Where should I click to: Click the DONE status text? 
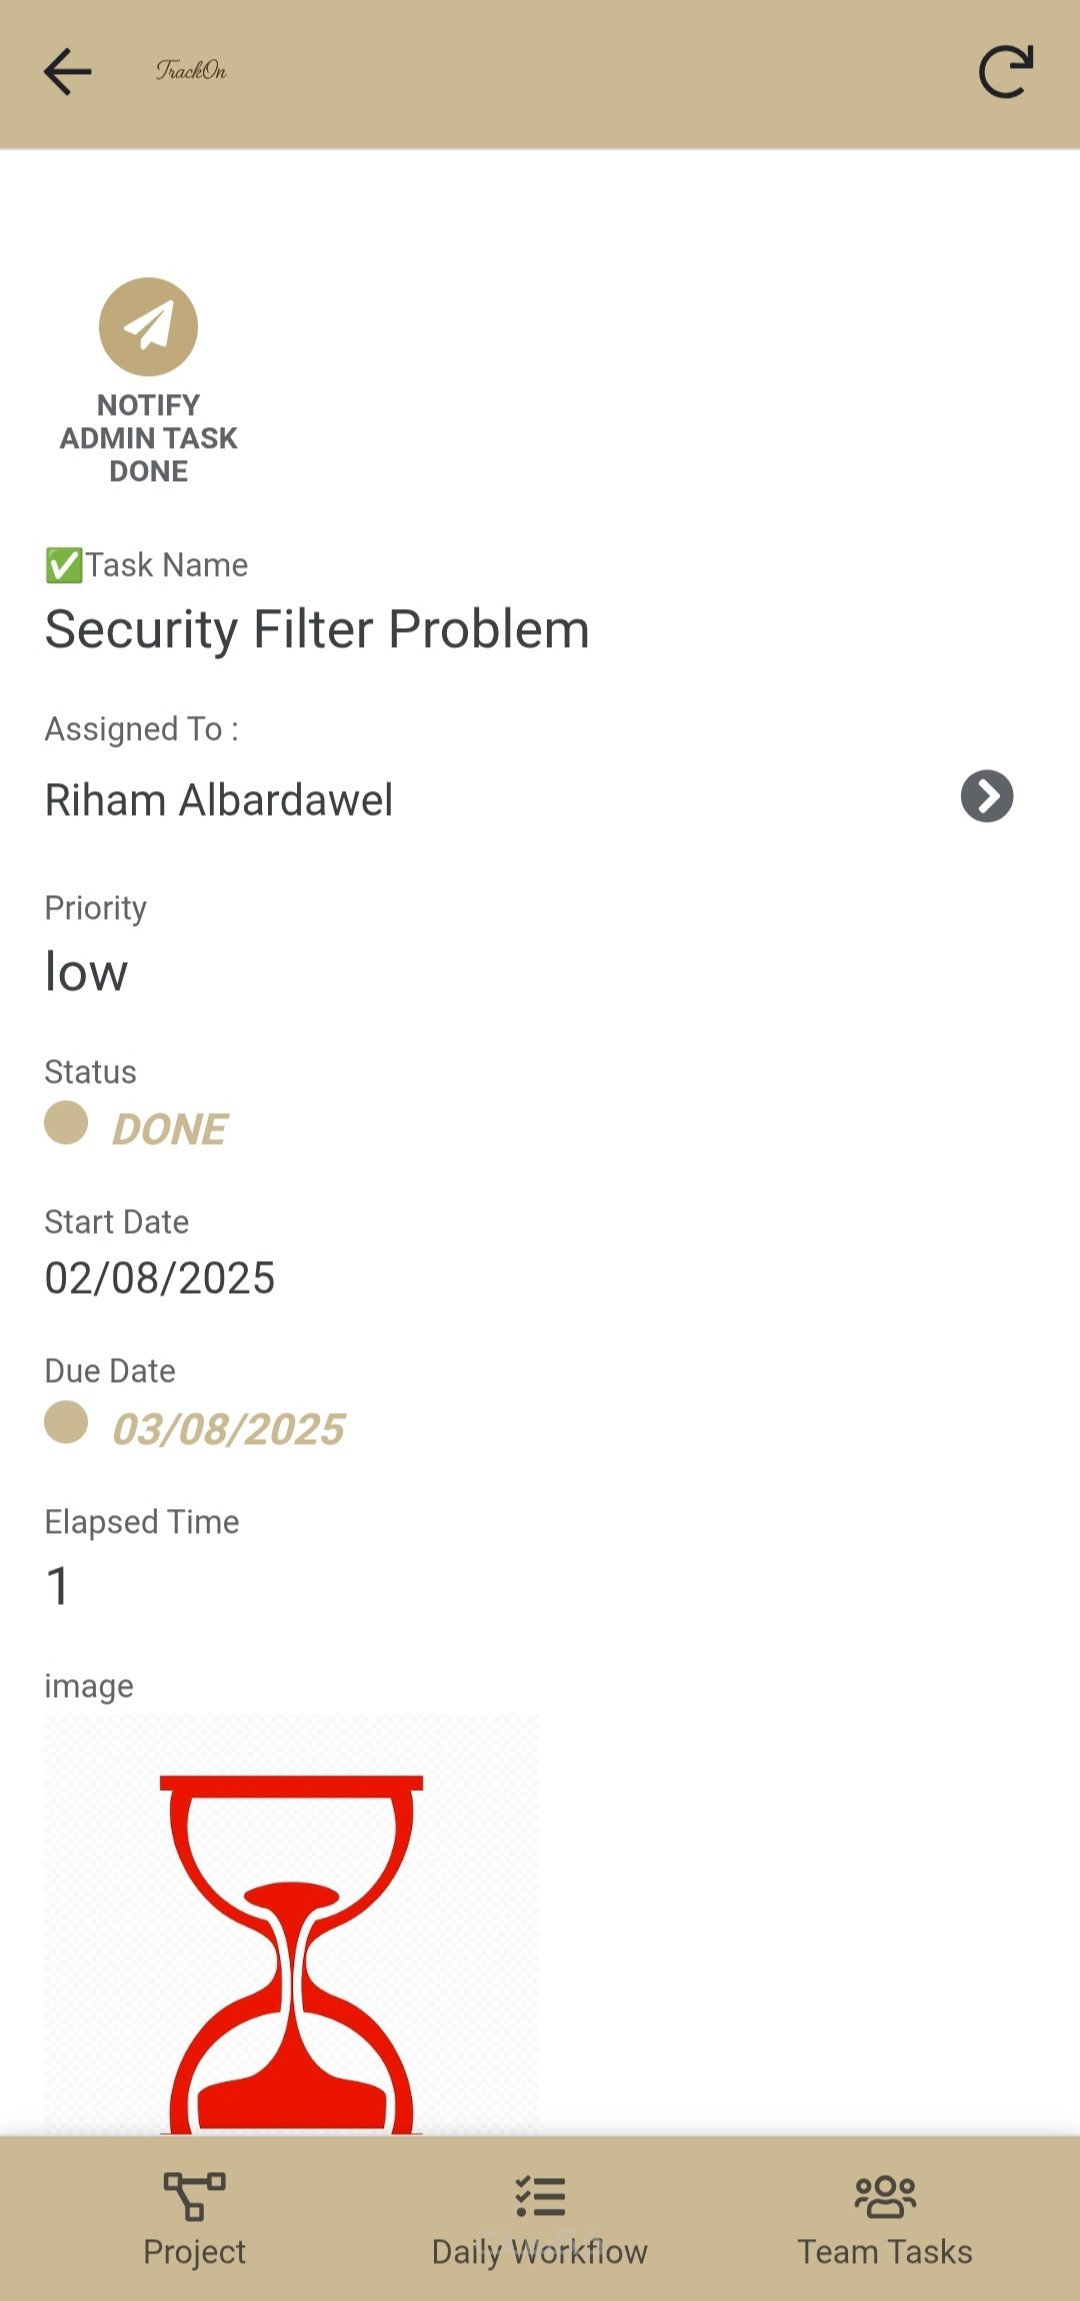pyautogui.click(x=170, y=1130)
